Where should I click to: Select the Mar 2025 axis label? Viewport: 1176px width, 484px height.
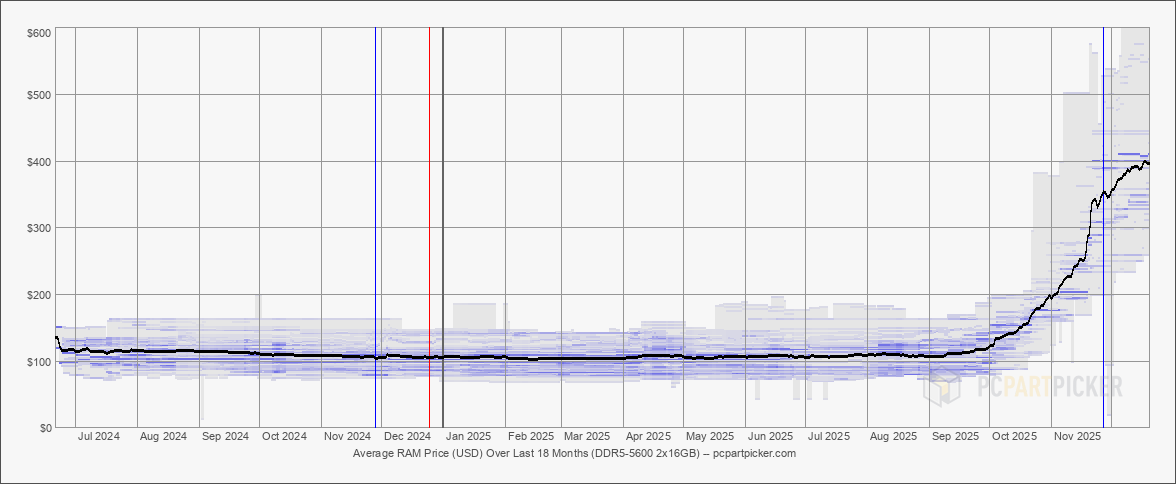586,437
